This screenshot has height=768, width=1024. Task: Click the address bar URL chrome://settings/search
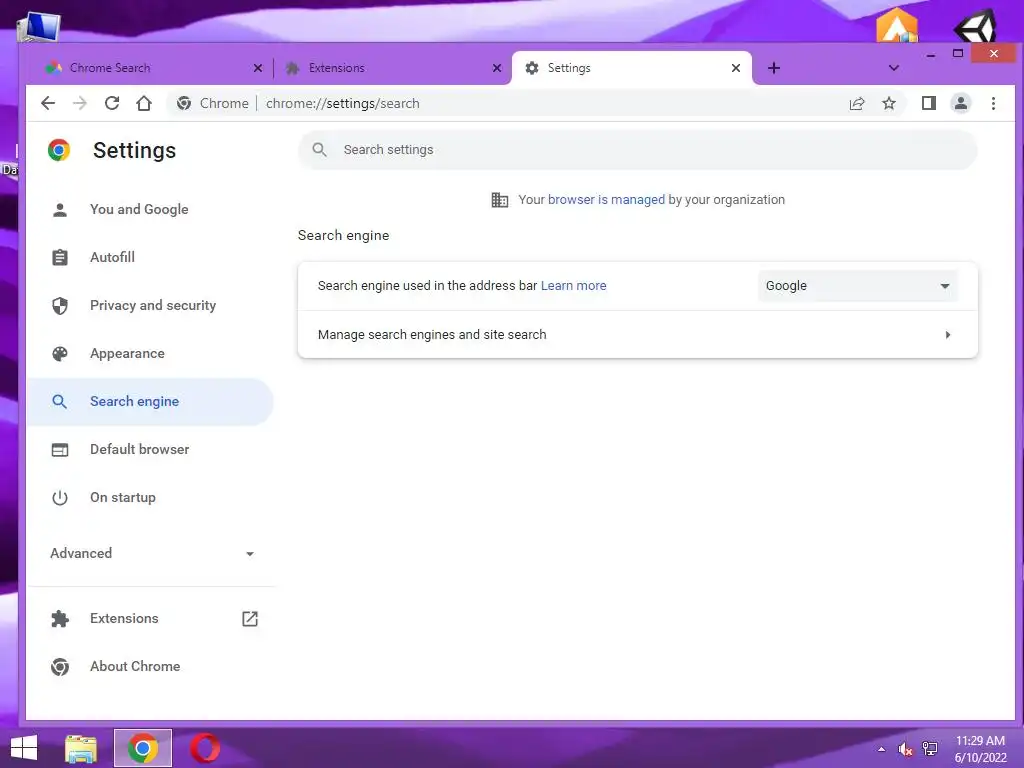tap(343, 103)
